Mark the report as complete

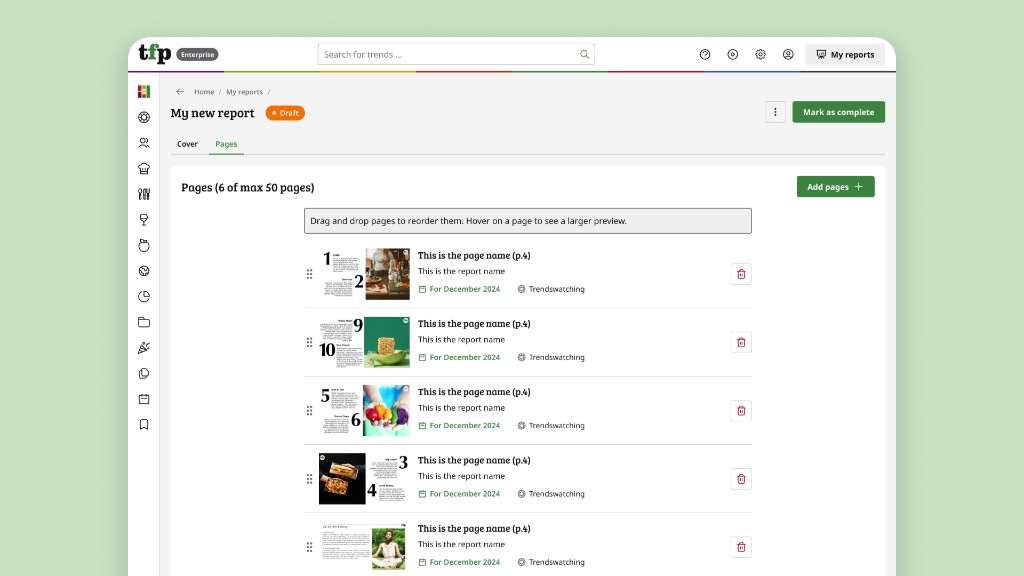[839, 112]
